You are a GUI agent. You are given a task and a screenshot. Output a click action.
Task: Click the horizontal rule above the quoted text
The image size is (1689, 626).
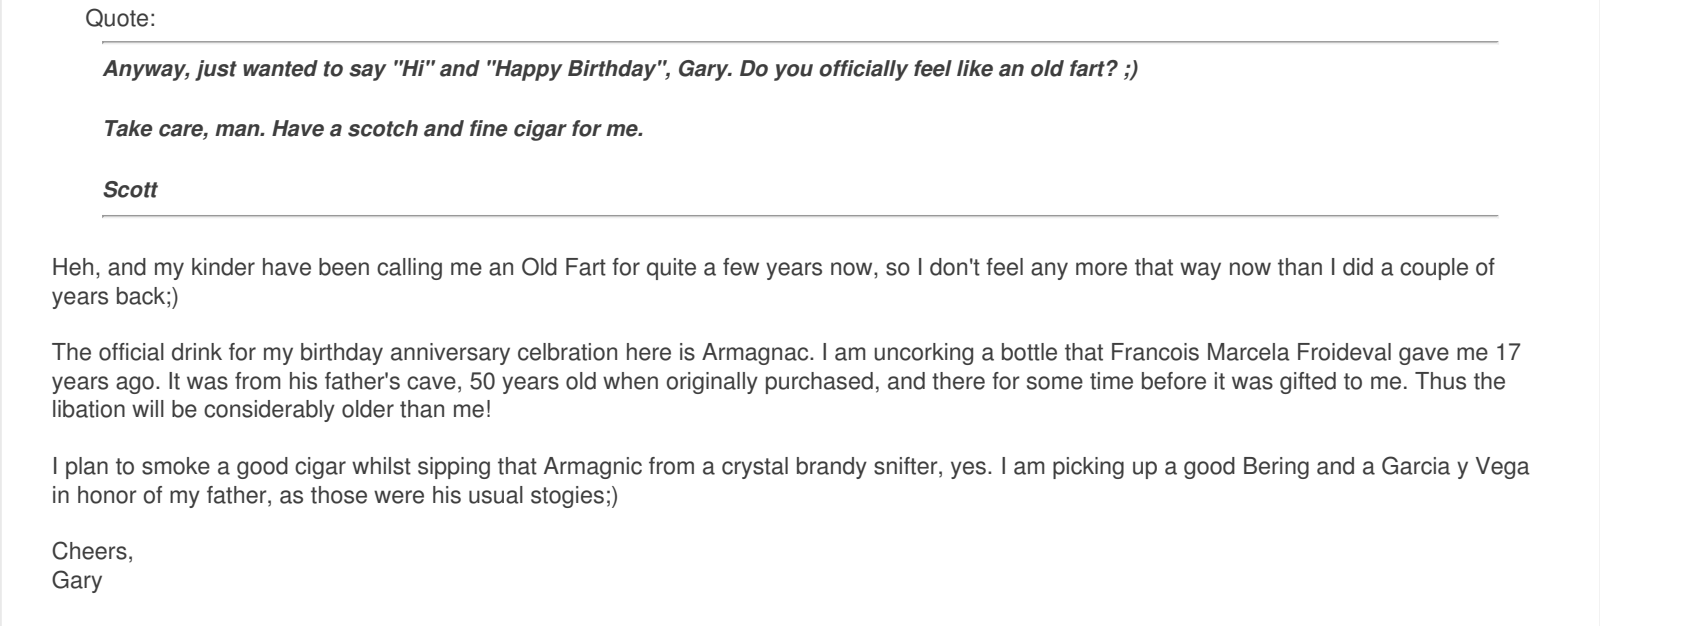[800, 42]
